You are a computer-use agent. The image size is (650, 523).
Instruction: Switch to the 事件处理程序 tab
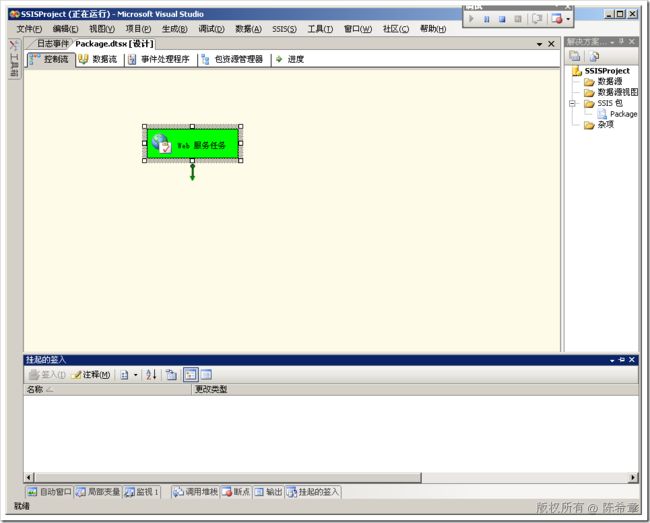tap(159, 59)
